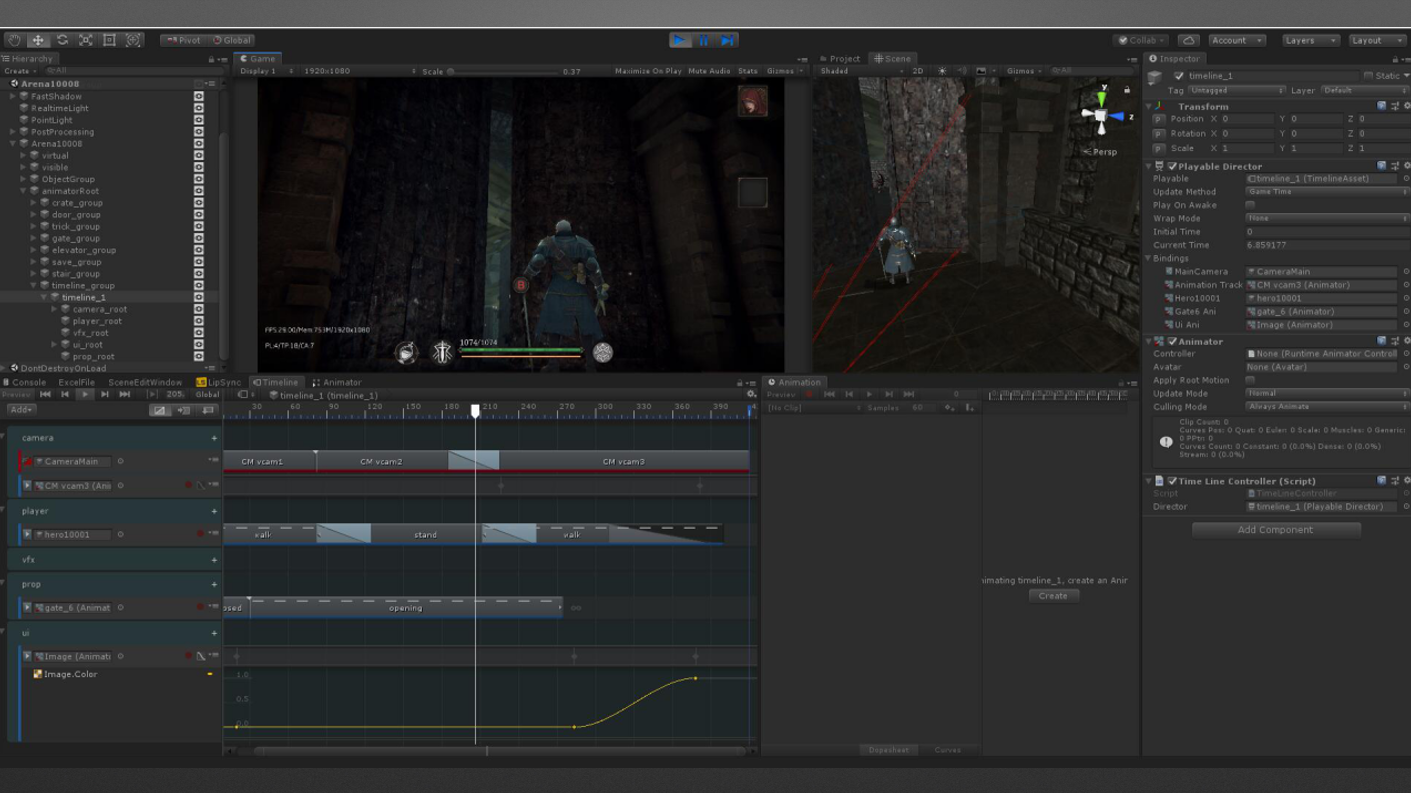The image size is (1411, 793).
Task: Switch to the Project tab
Action: coord(840,59)
